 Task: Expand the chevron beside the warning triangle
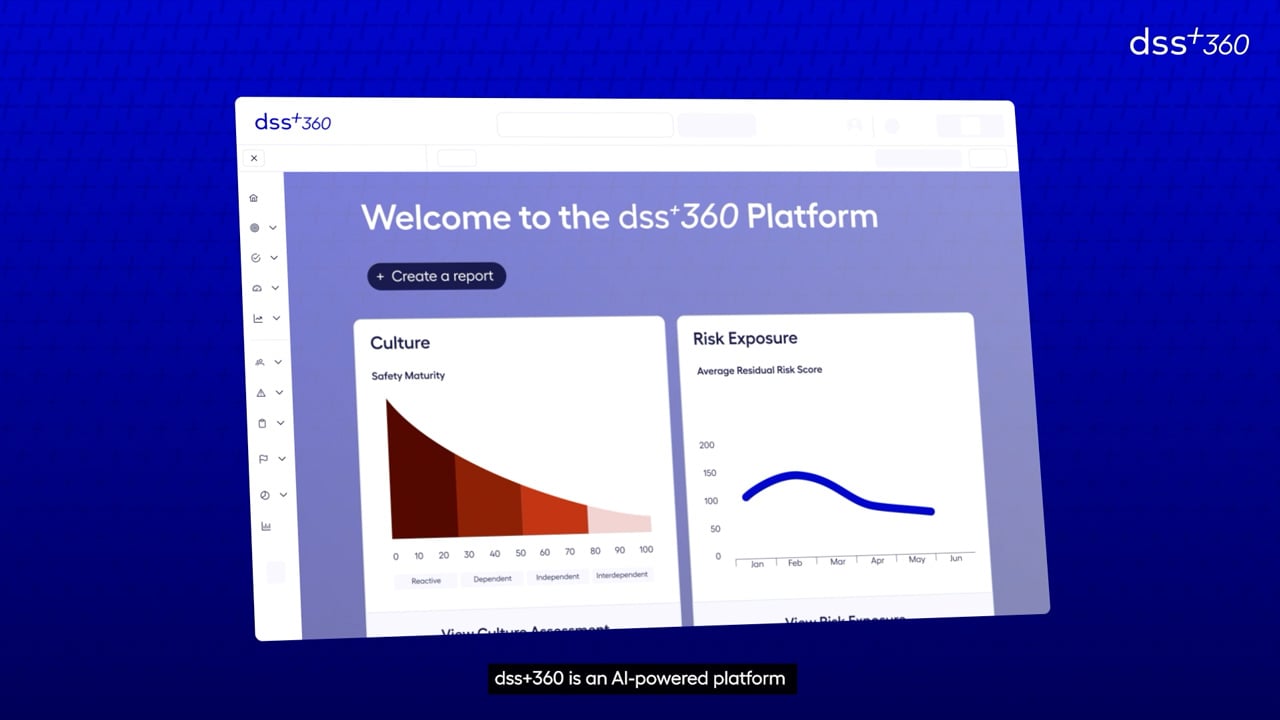(x=280, y=393)
